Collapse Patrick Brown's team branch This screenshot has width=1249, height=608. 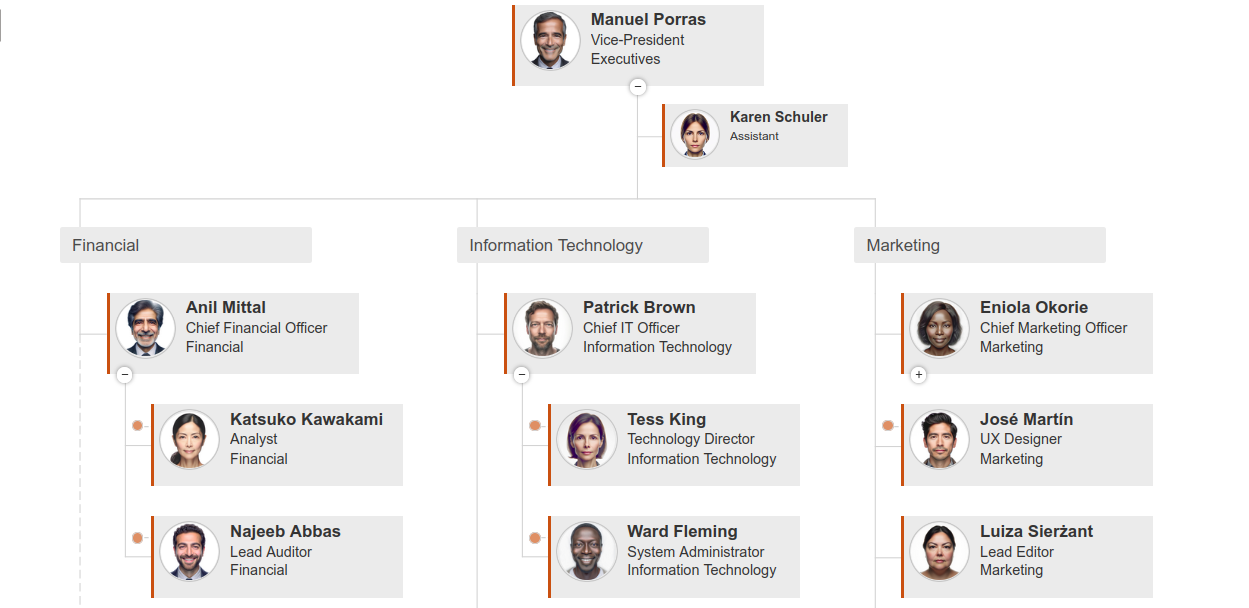click(522, 375)
